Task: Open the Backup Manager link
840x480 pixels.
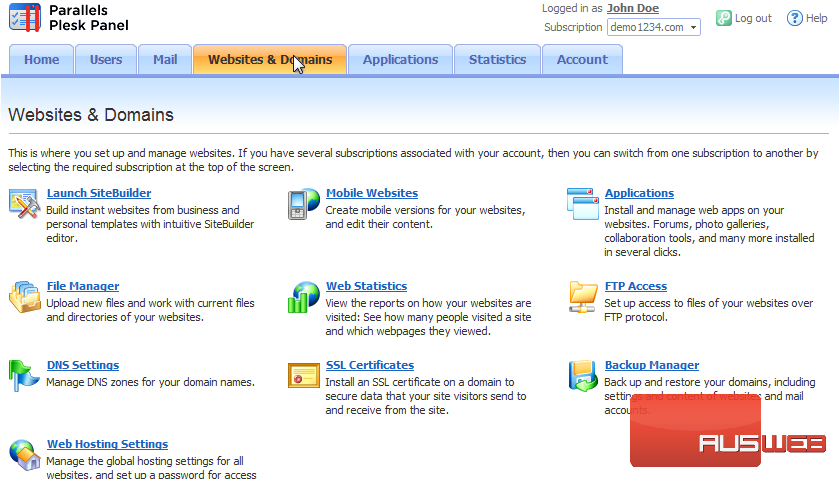Action: (651, 366)
